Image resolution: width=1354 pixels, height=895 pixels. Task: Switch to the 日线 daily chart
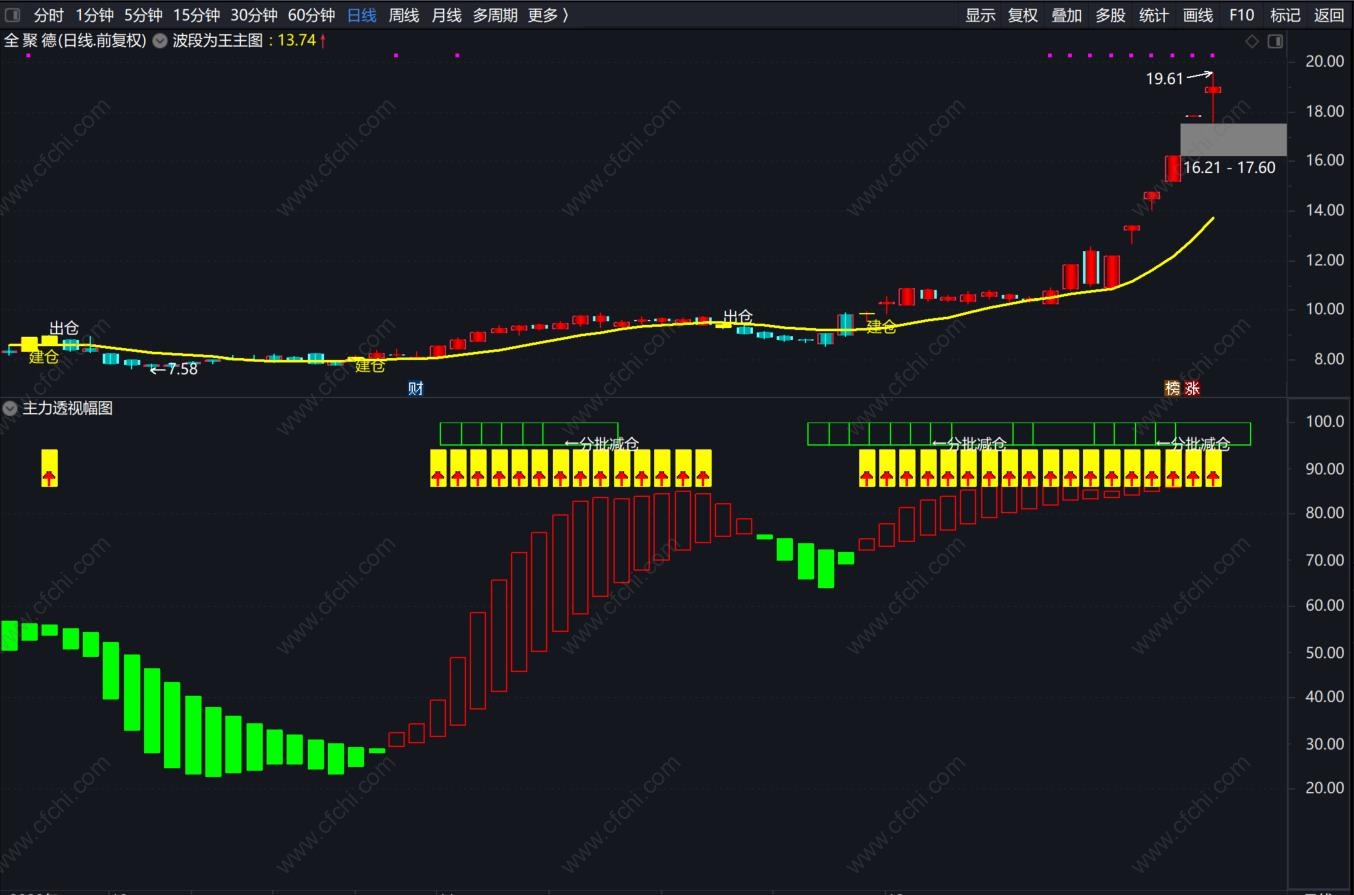point(362,15)
